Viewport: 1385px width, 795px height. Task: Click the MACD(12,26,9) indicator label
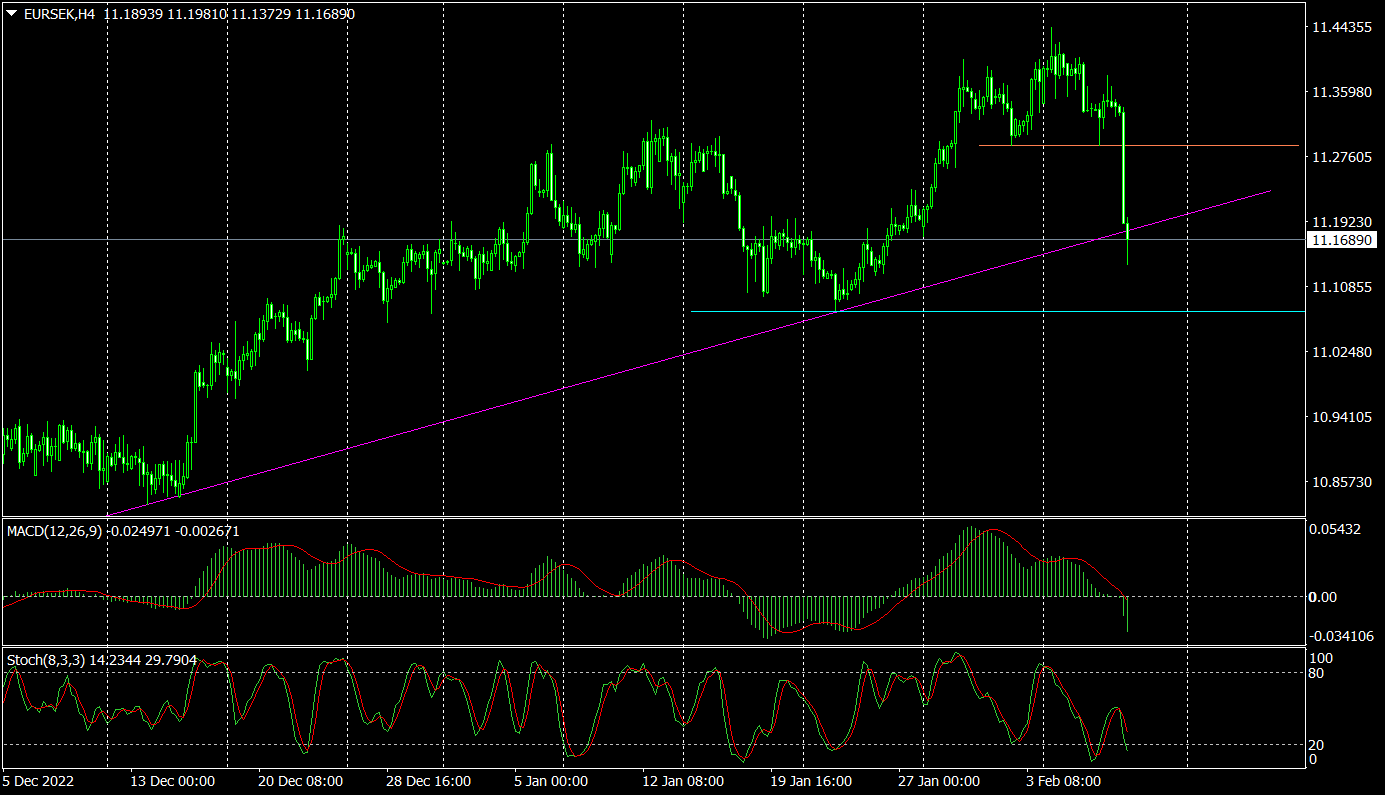point(55,531)
